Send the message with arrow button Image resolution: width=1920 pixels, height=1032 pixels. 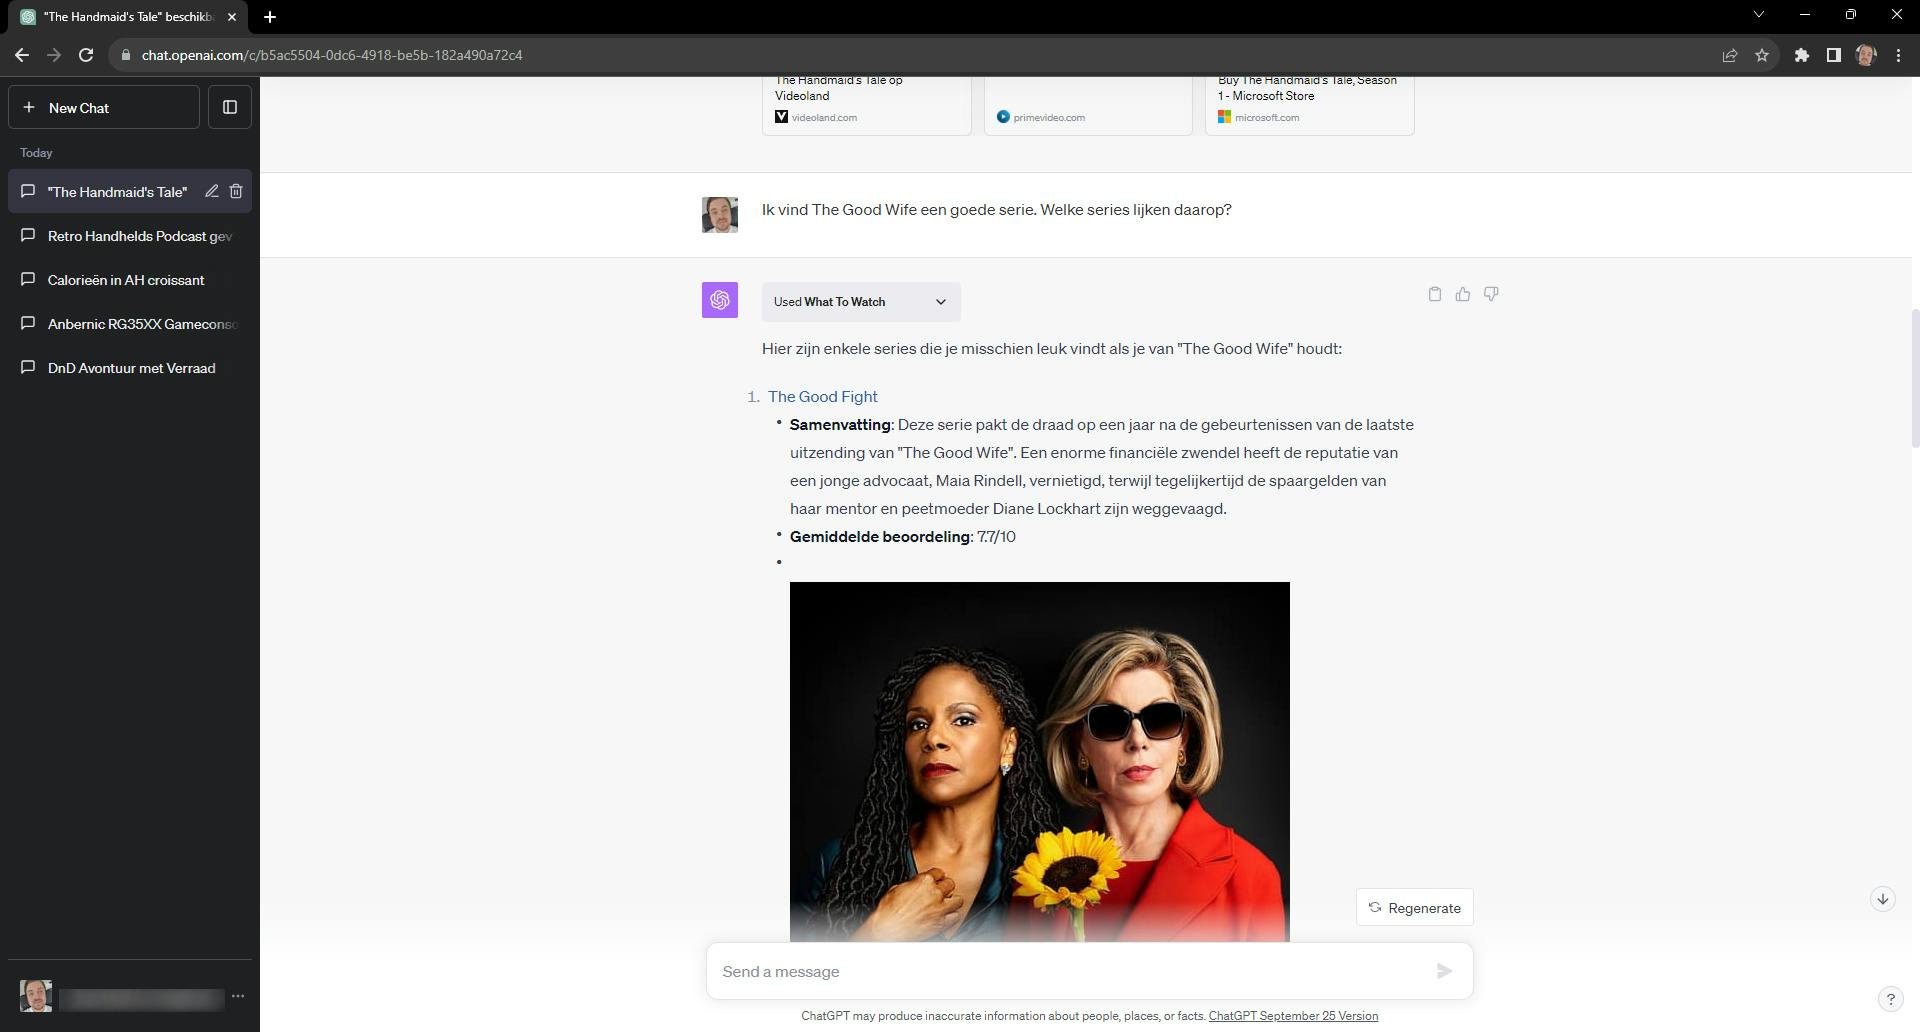(x=1444, y=971)
